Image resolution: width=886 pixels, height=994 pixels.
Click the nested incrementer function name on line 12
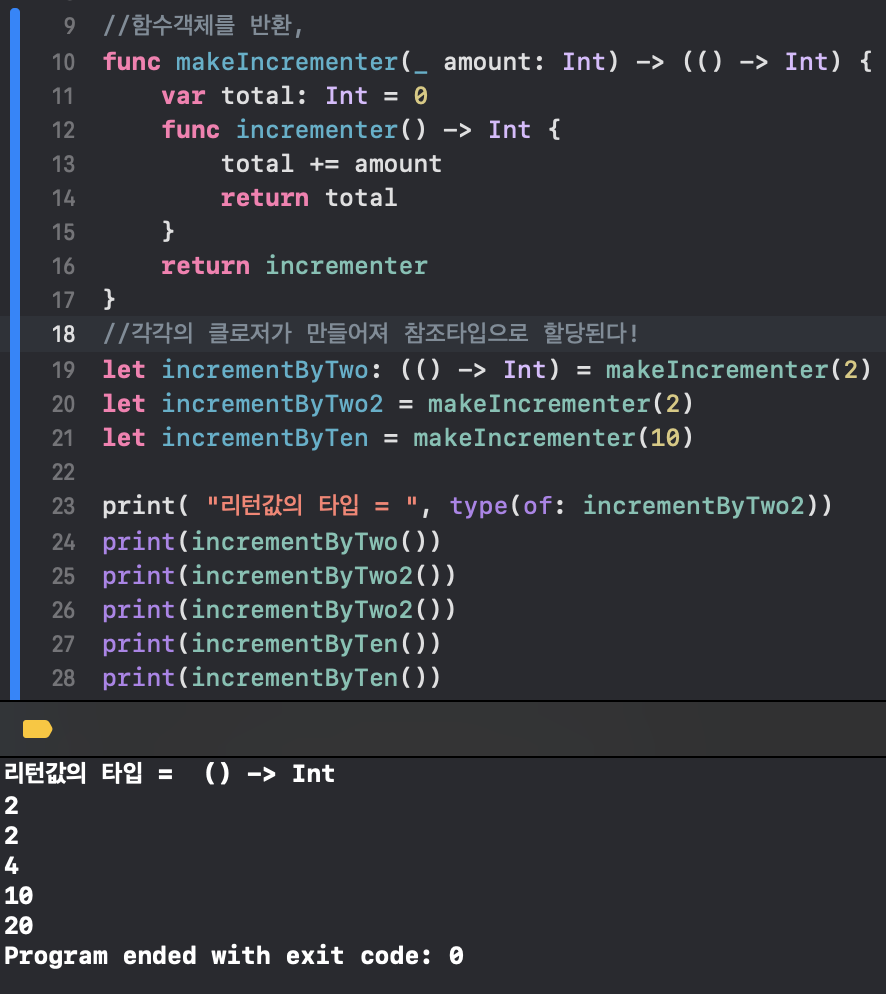click(317, 130)
